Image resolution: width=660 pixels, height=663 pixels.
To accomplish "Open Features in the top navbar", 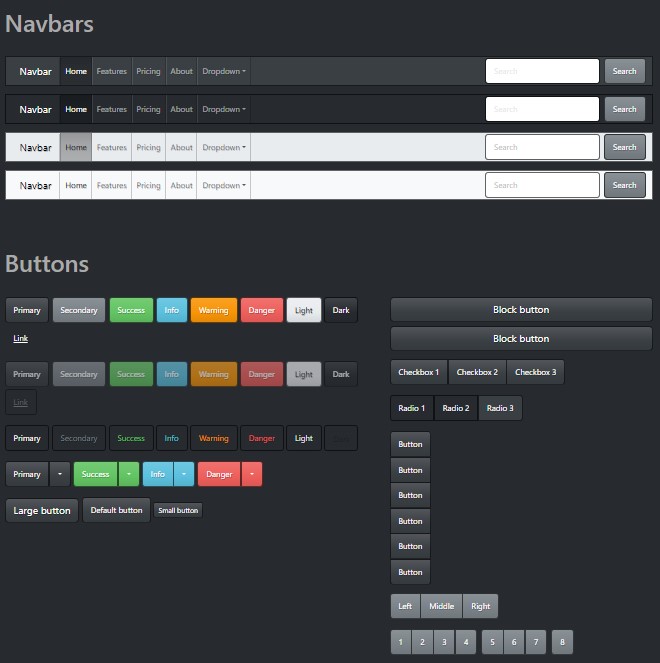I will [112, 71].
